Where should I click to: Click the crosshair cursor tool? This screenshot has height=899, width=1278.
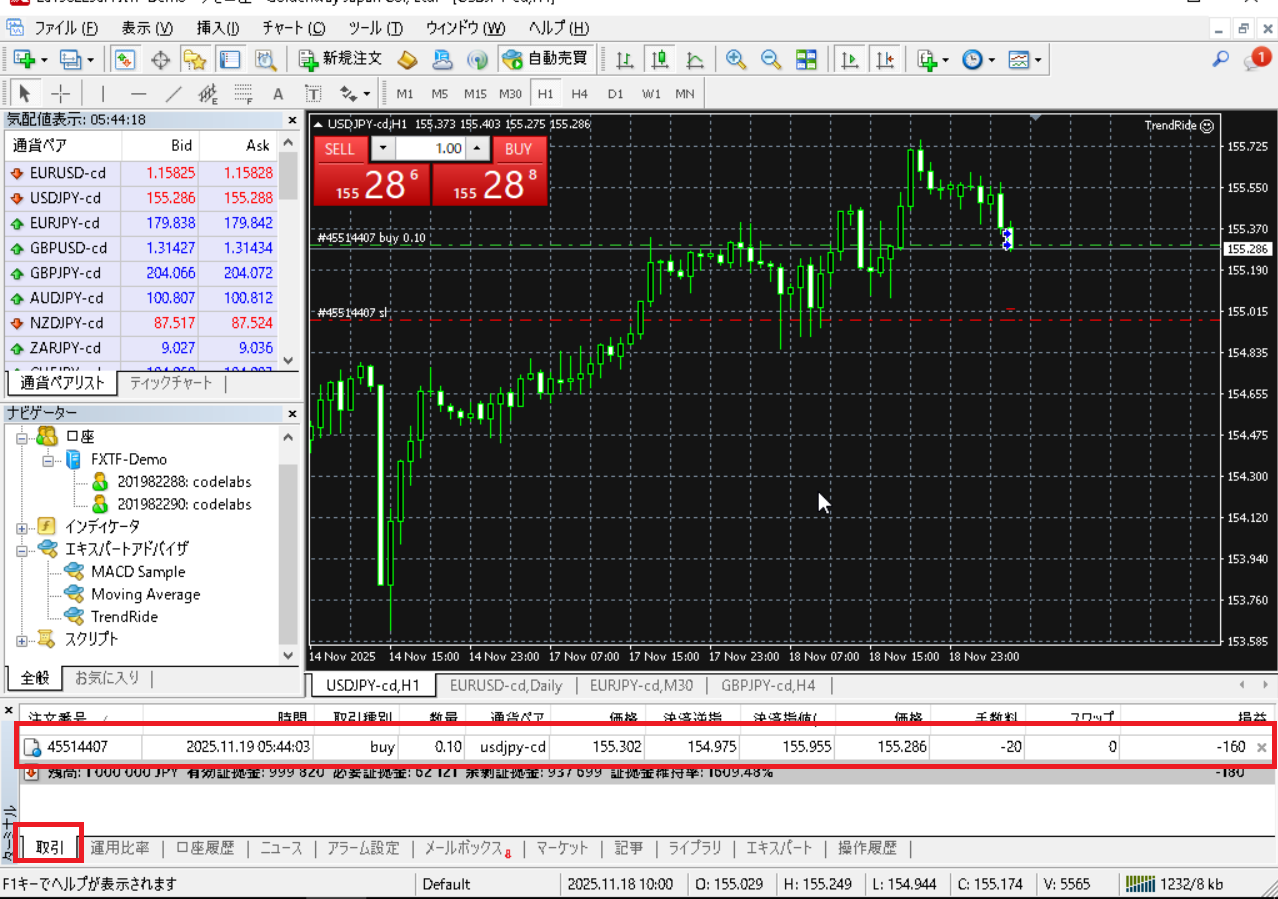click(61, 94)
